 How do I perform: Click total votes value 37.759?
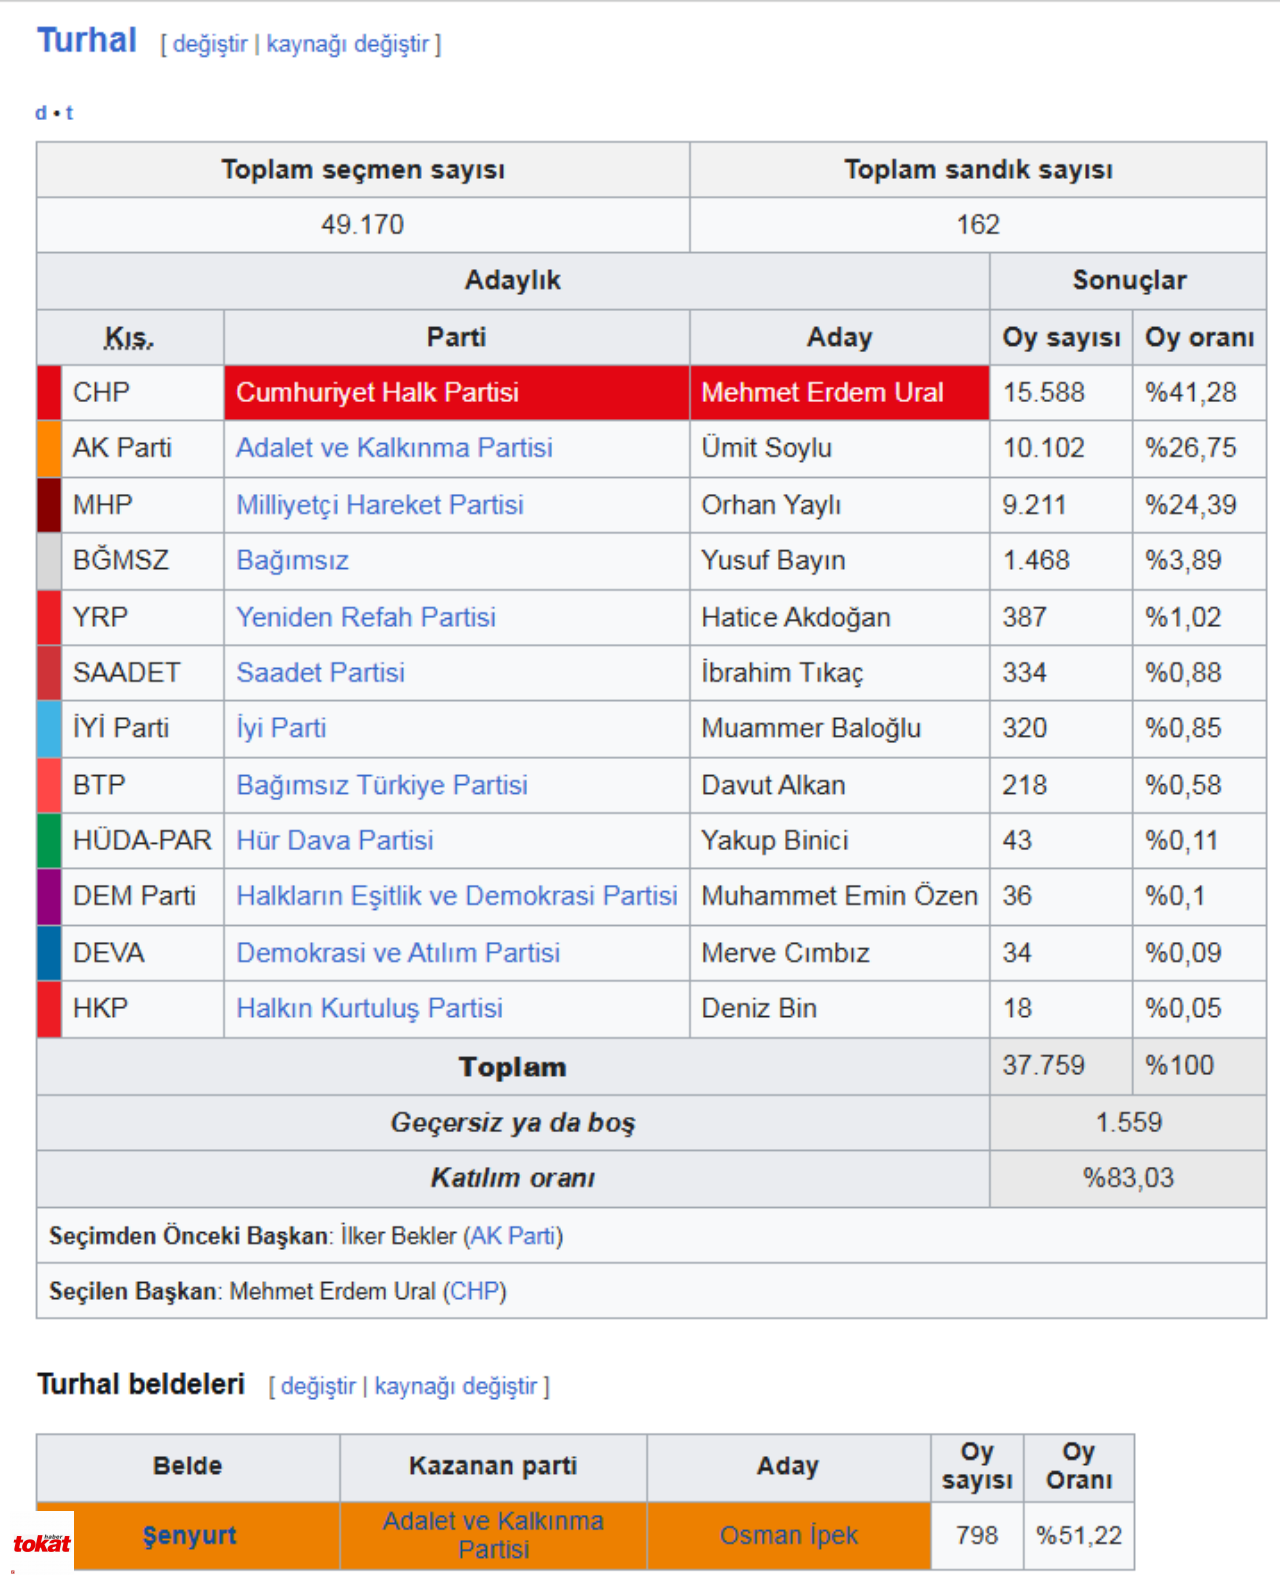tap(1044, 1065)
